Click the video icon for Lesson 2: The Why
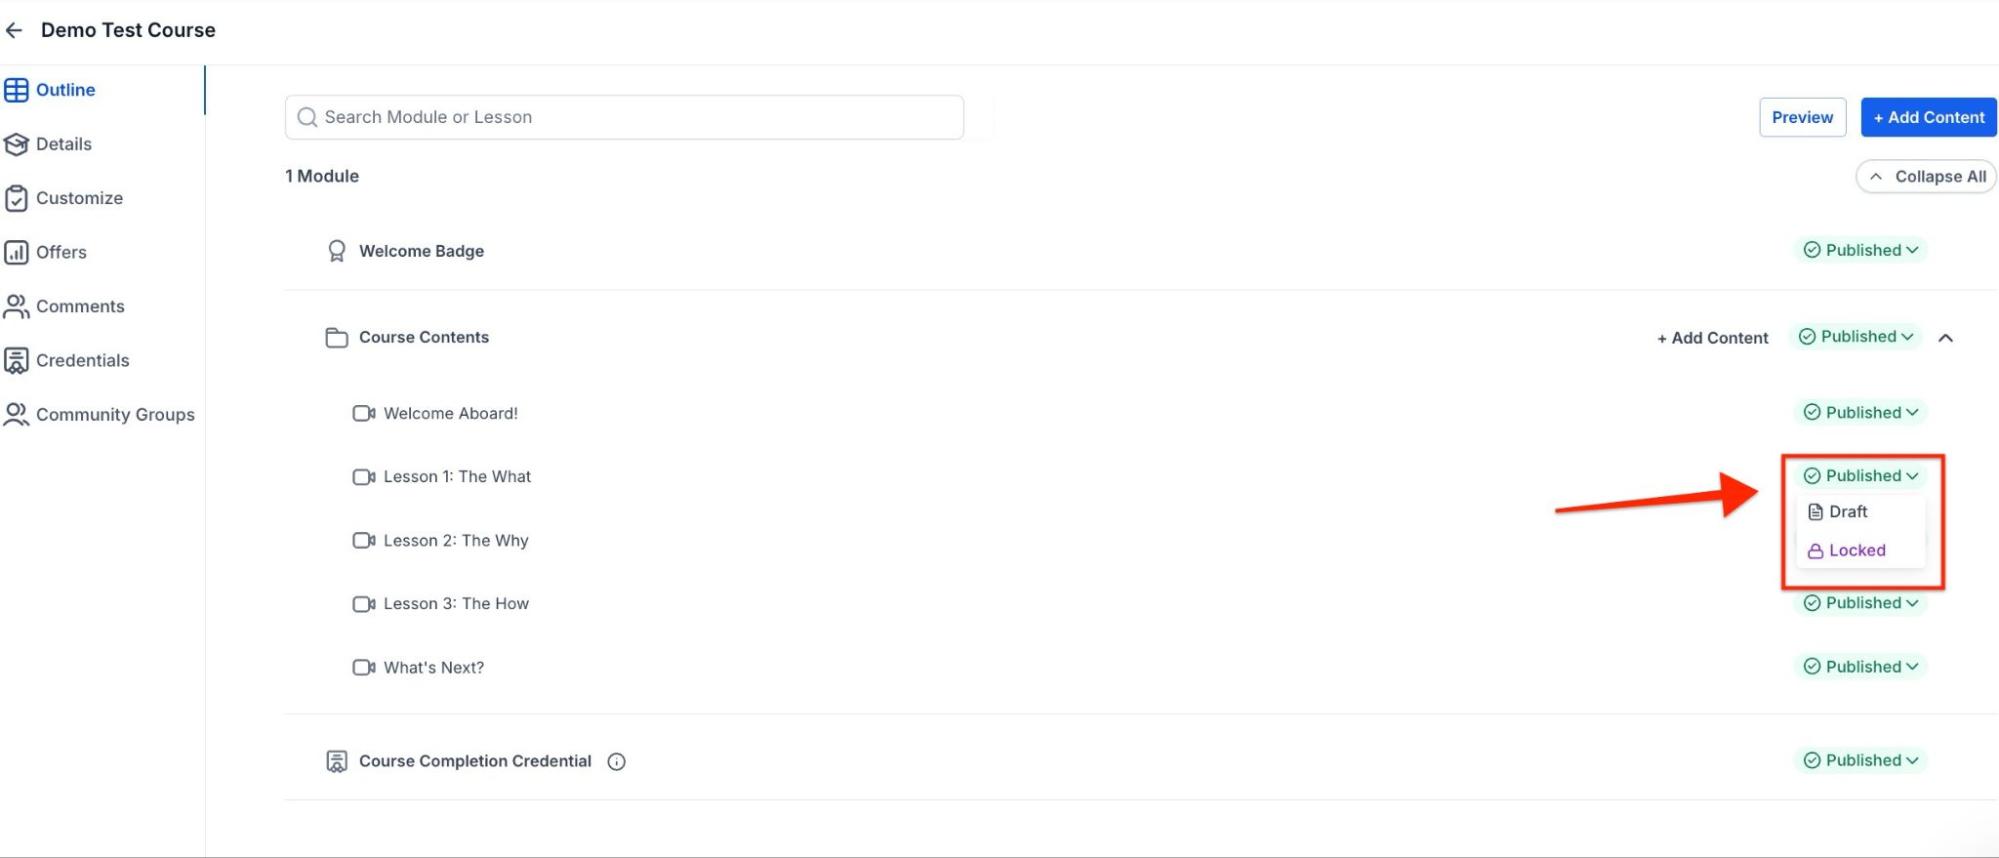The image size is (1999, 858). point(364,541)
